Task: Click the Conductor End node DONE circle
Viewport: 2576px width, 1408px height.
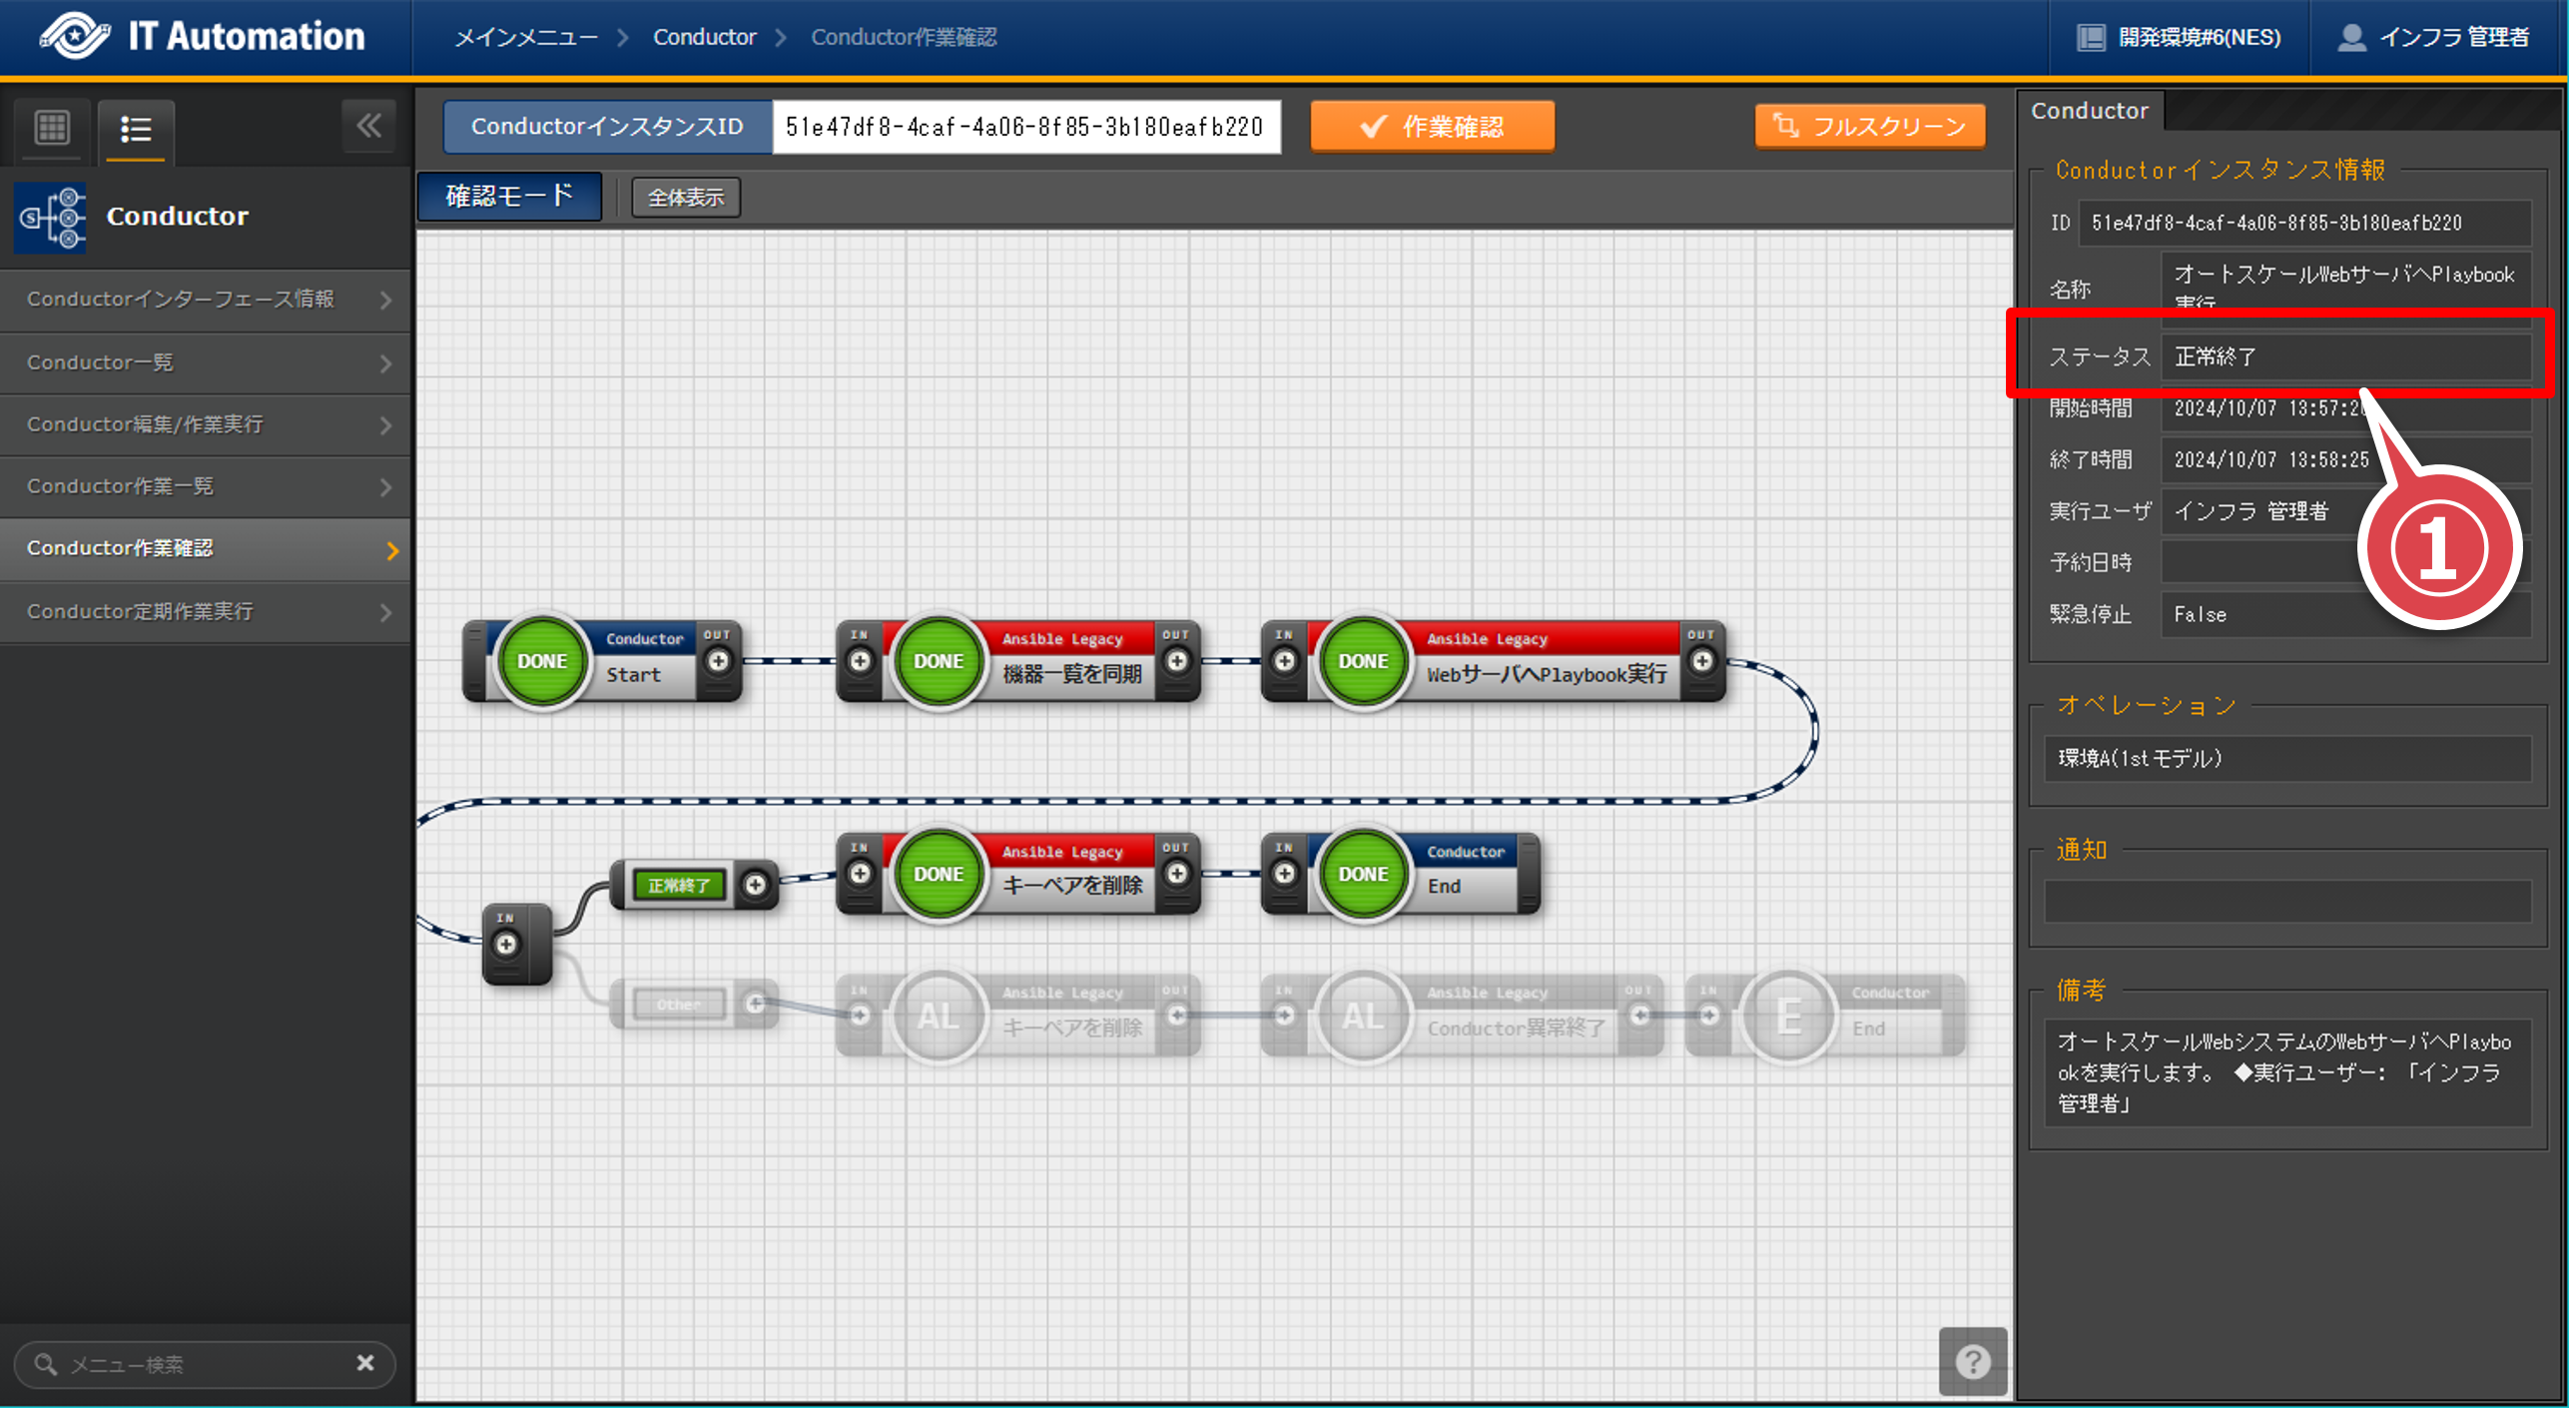Action: [x=1362, y=874]
